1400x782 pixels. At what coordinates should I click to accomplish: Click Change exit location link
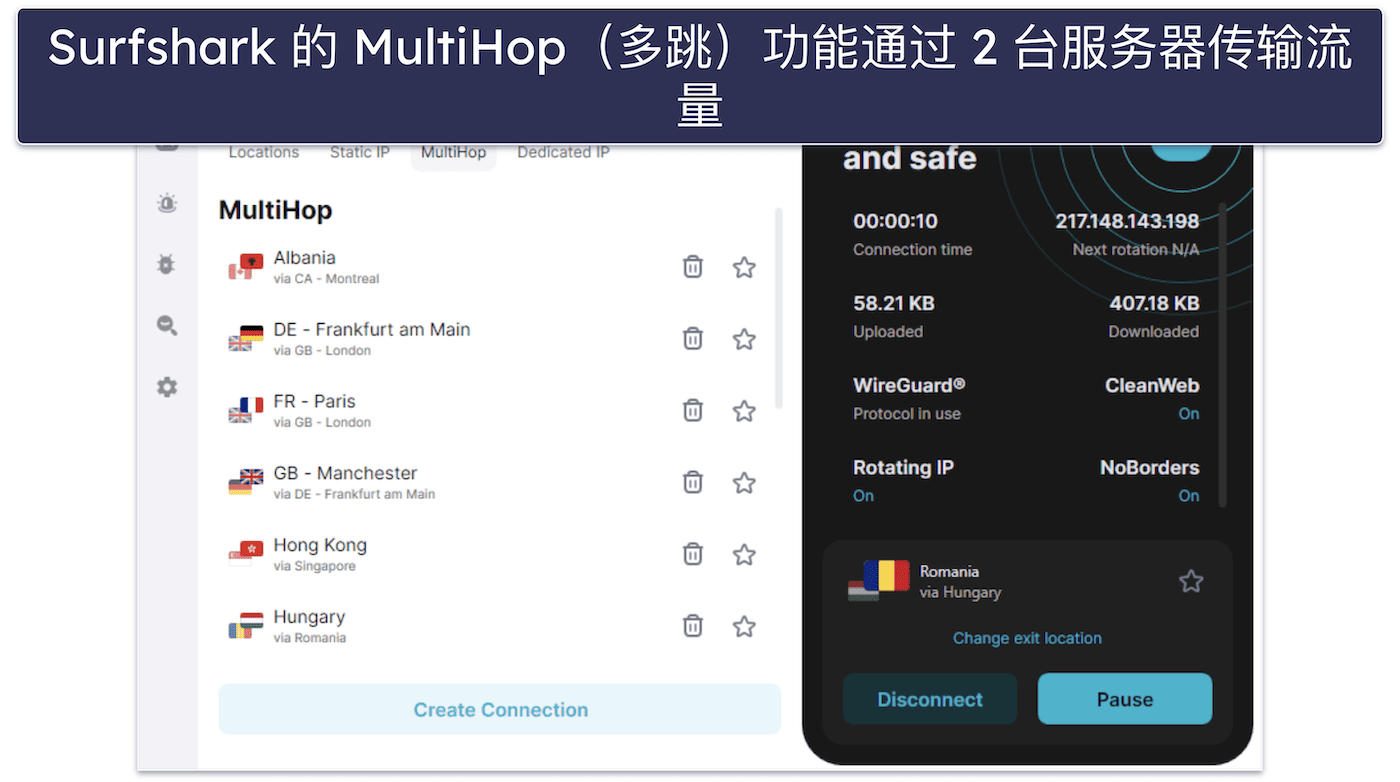click(1027, 638)
